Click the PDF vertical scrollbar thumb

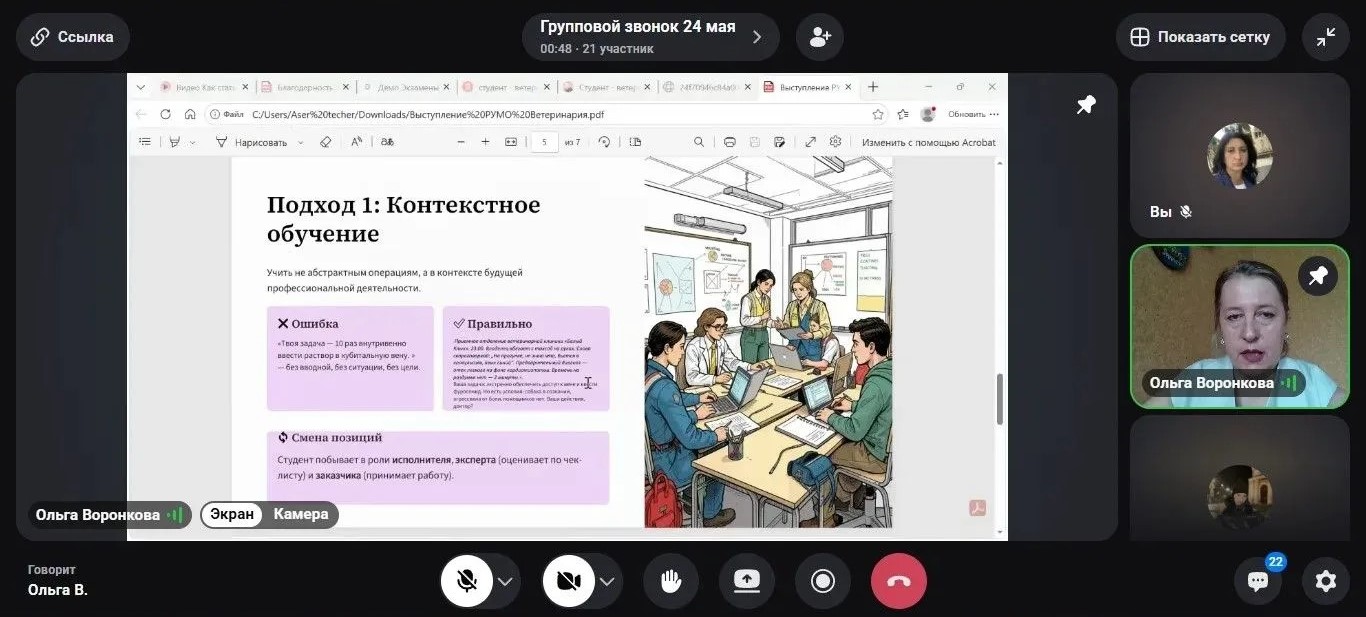point(999,399)
